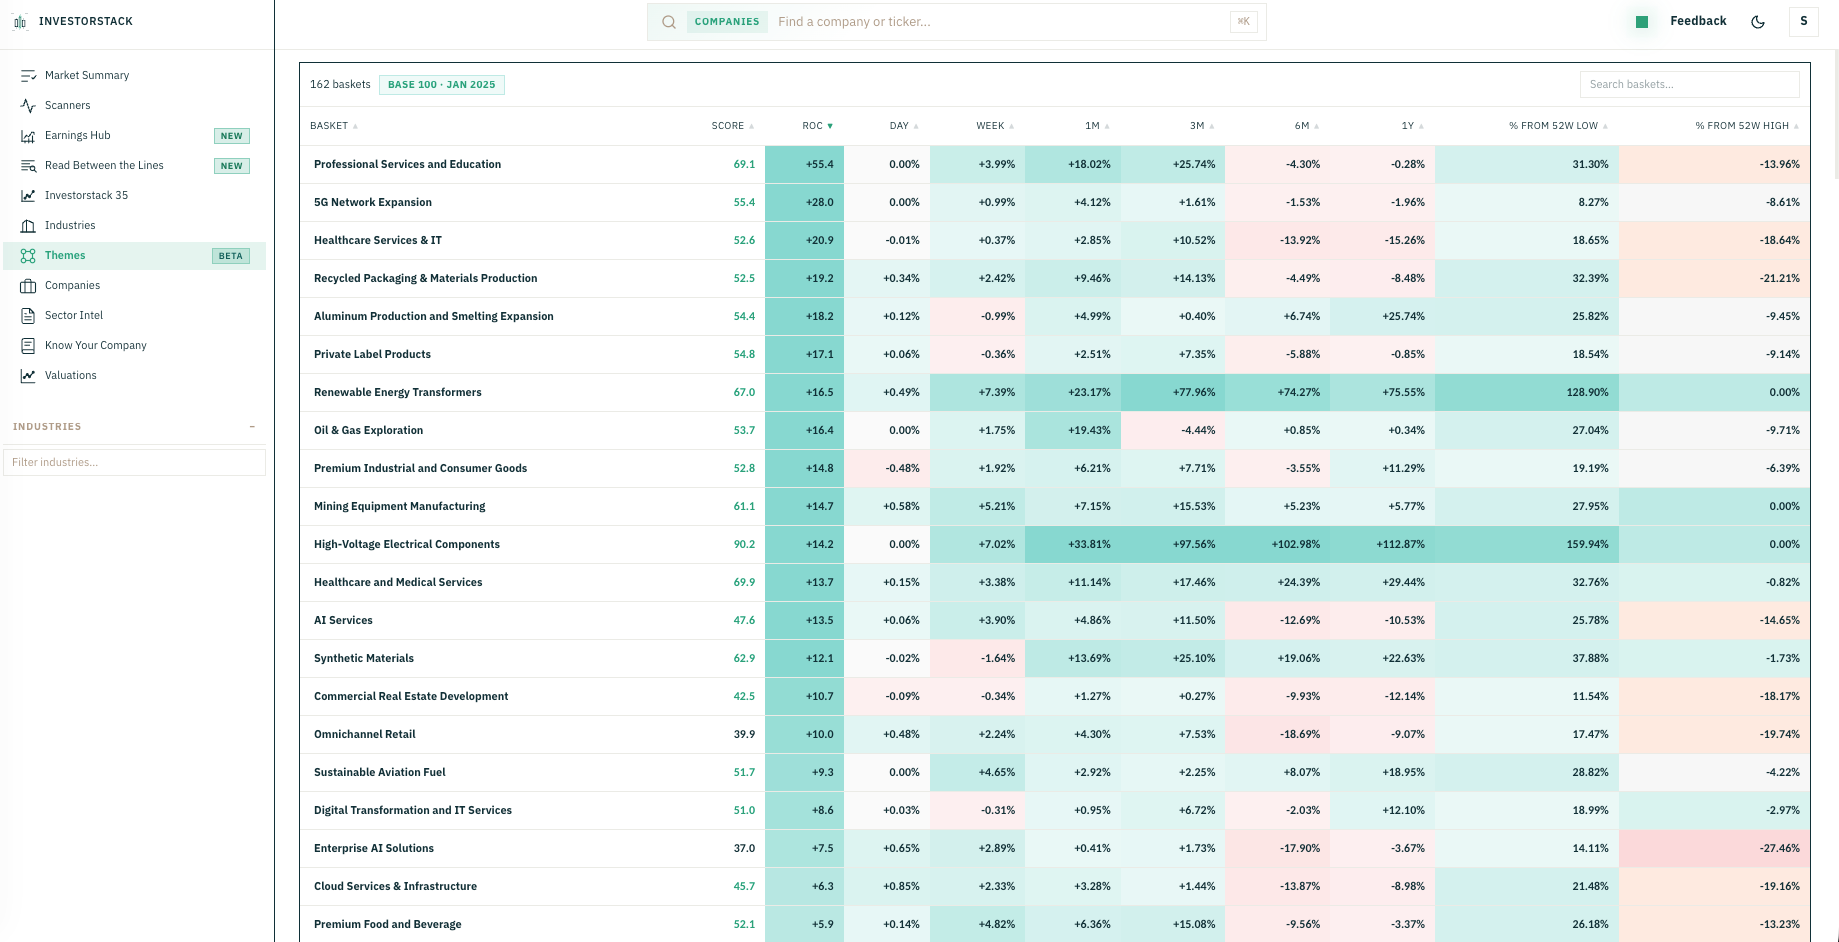Toggle dark mode moon icon
The width and height of the screenshot is (1839, 942).
point(1758,21)
